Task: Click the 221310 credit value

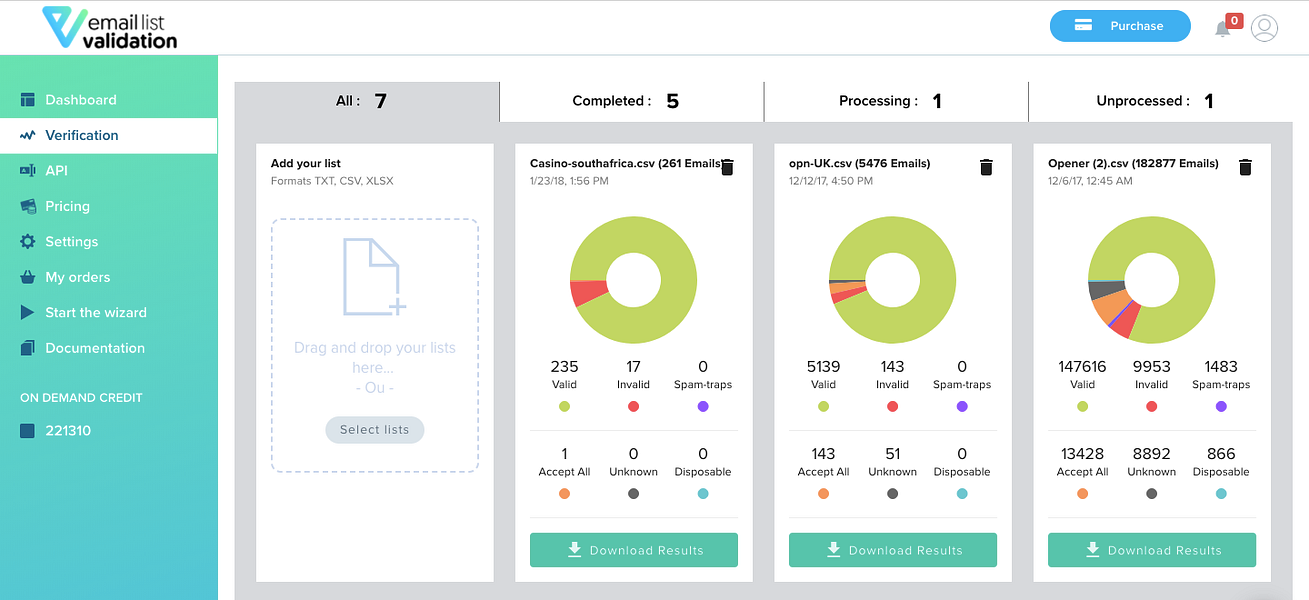Action: point(68,431)
